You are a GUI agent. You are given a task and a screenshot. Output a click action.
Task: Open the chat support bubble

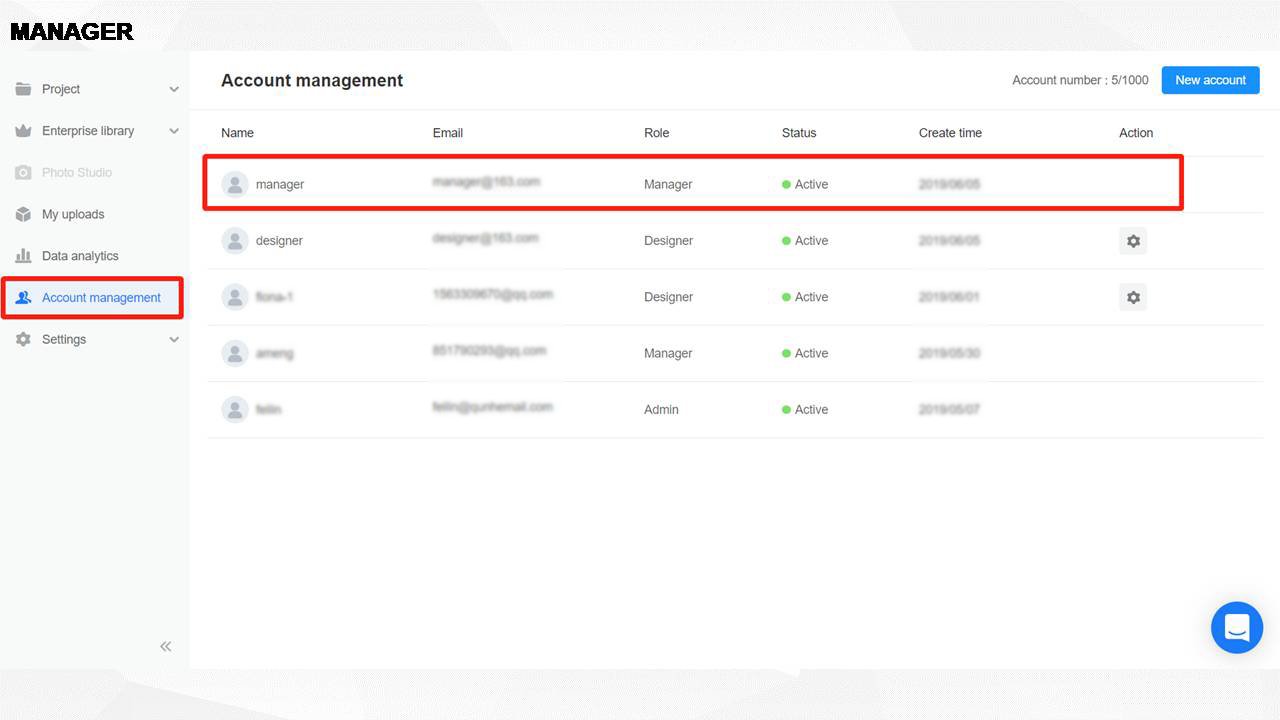point(1237,627)
